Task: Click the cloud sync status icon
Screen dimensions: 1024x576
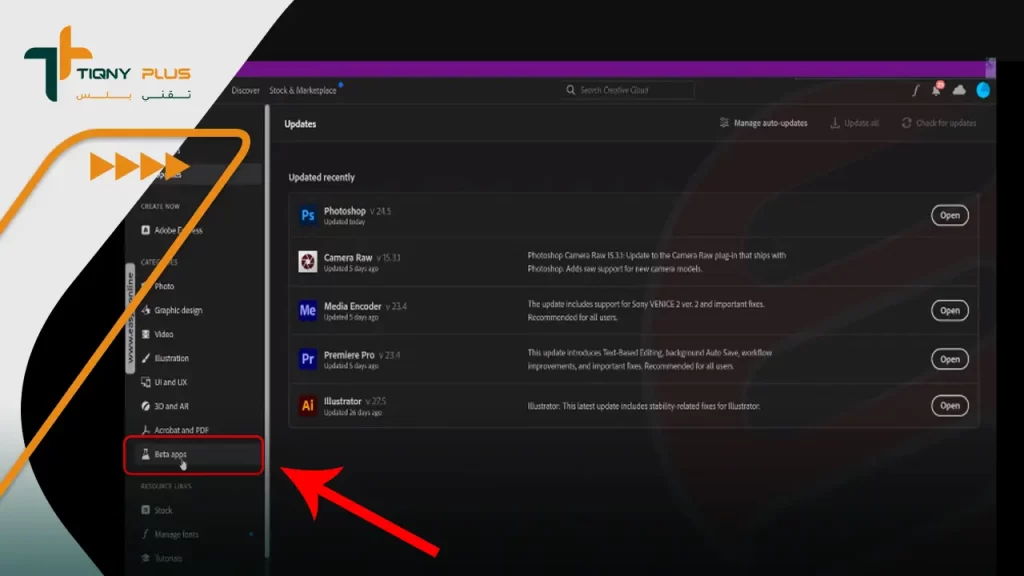Action: pyautogui.click(x=960, y=90)
